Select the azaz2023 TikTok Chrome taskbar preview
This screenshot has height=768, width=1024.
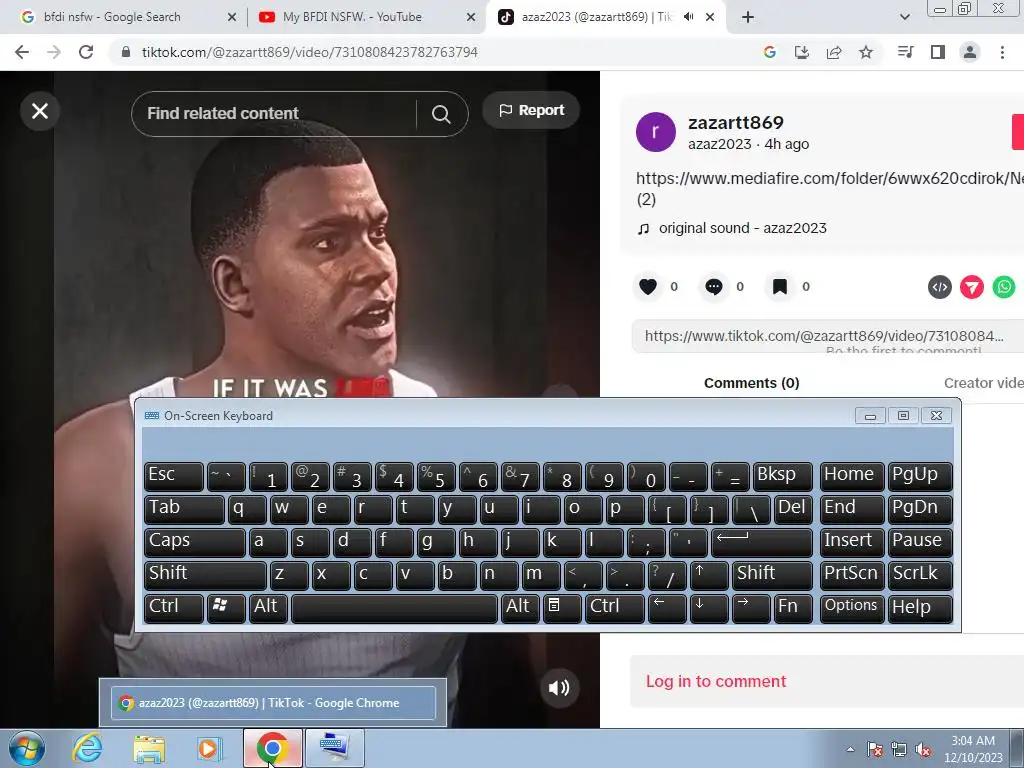tap(273, 703)
